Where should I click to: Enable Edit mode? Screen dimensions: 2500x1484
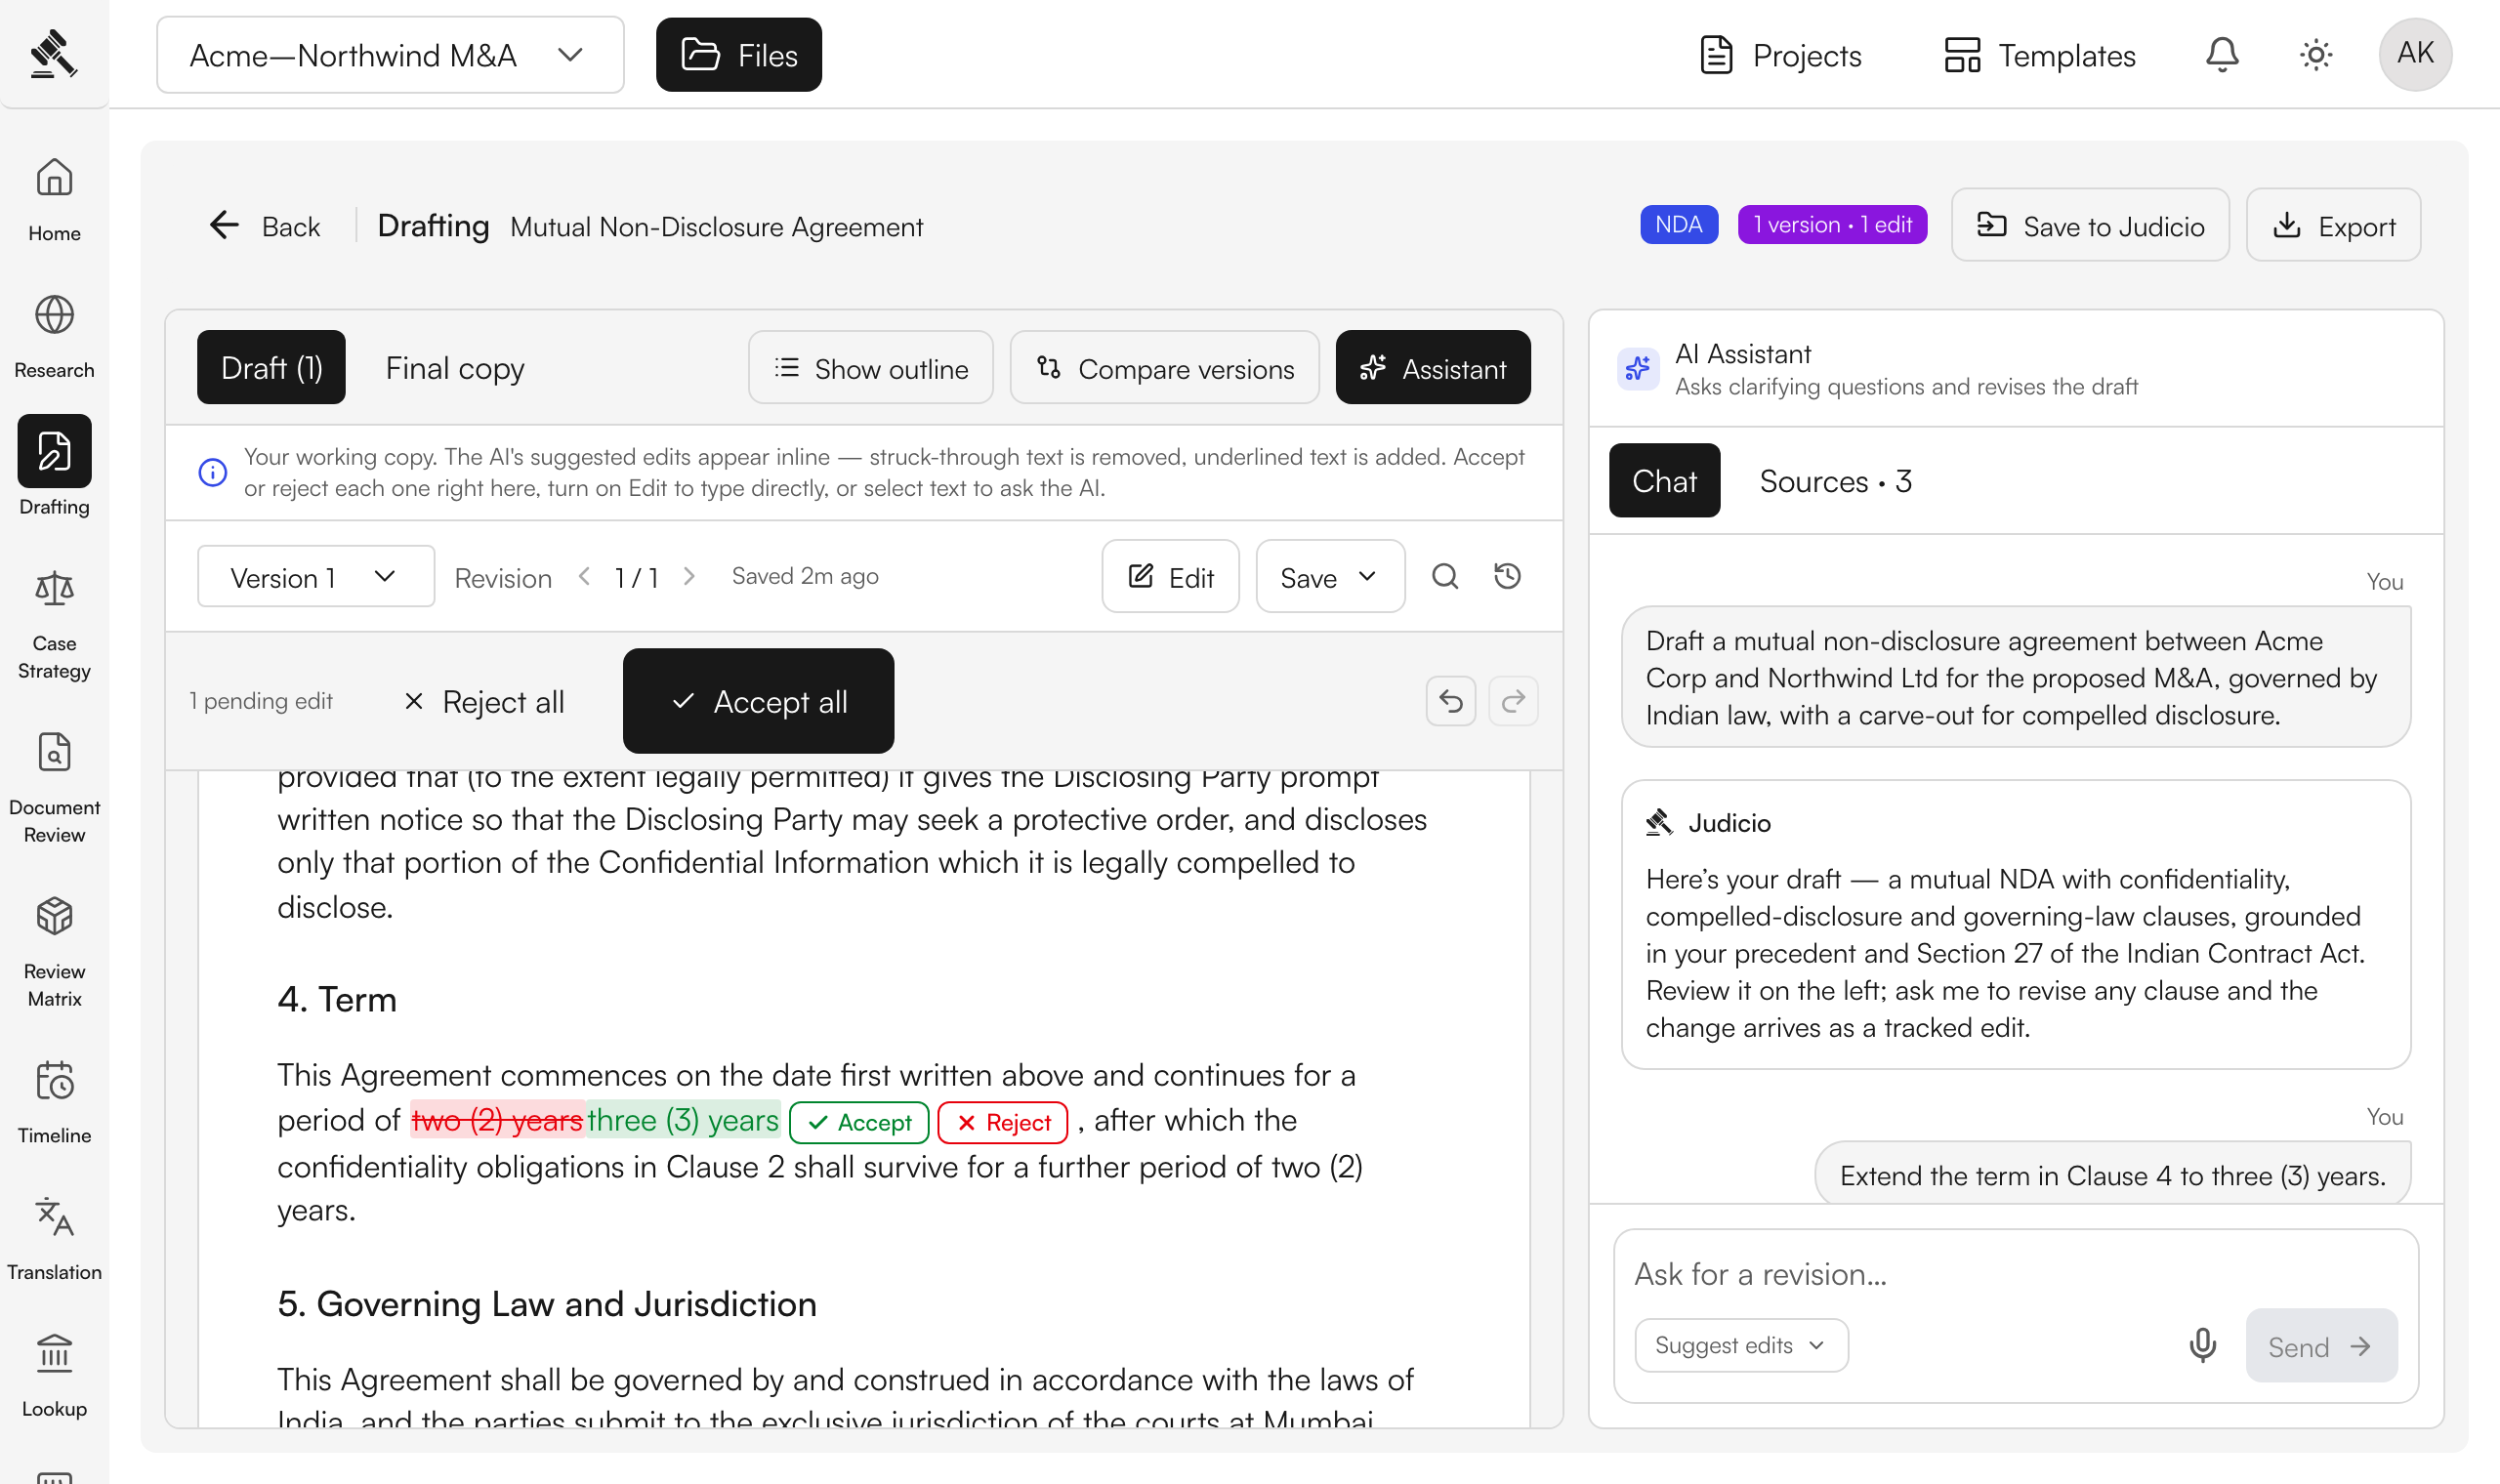pyautogui.click(x=1171, y=577)
